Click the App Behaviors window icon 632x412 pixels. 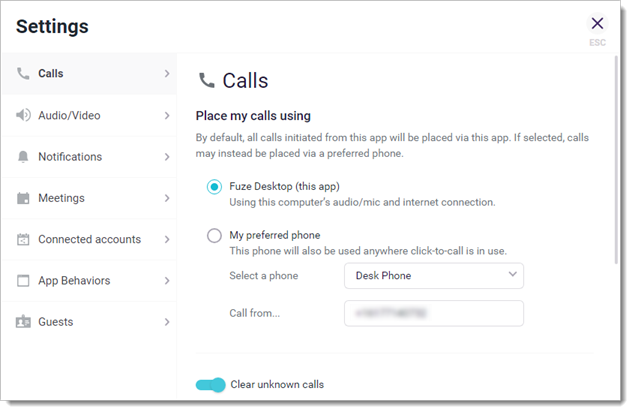coord(23,281)
